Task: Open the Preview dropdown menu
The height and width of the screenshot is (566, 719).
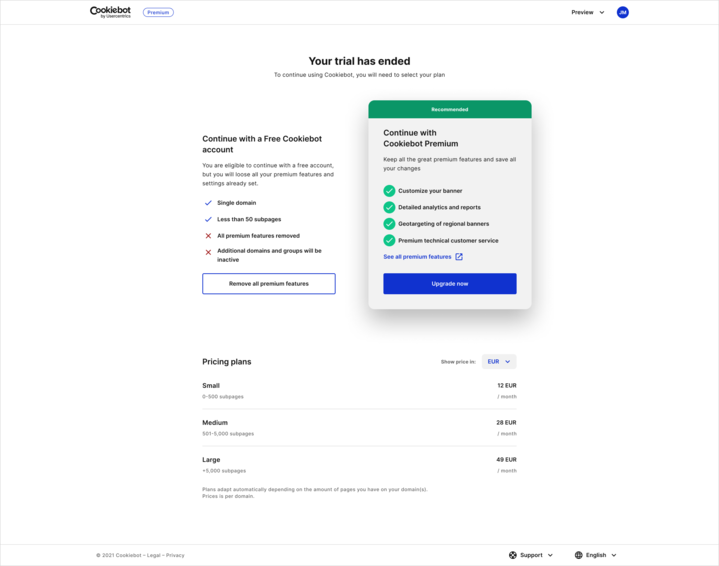Action: tap(588, 12)
